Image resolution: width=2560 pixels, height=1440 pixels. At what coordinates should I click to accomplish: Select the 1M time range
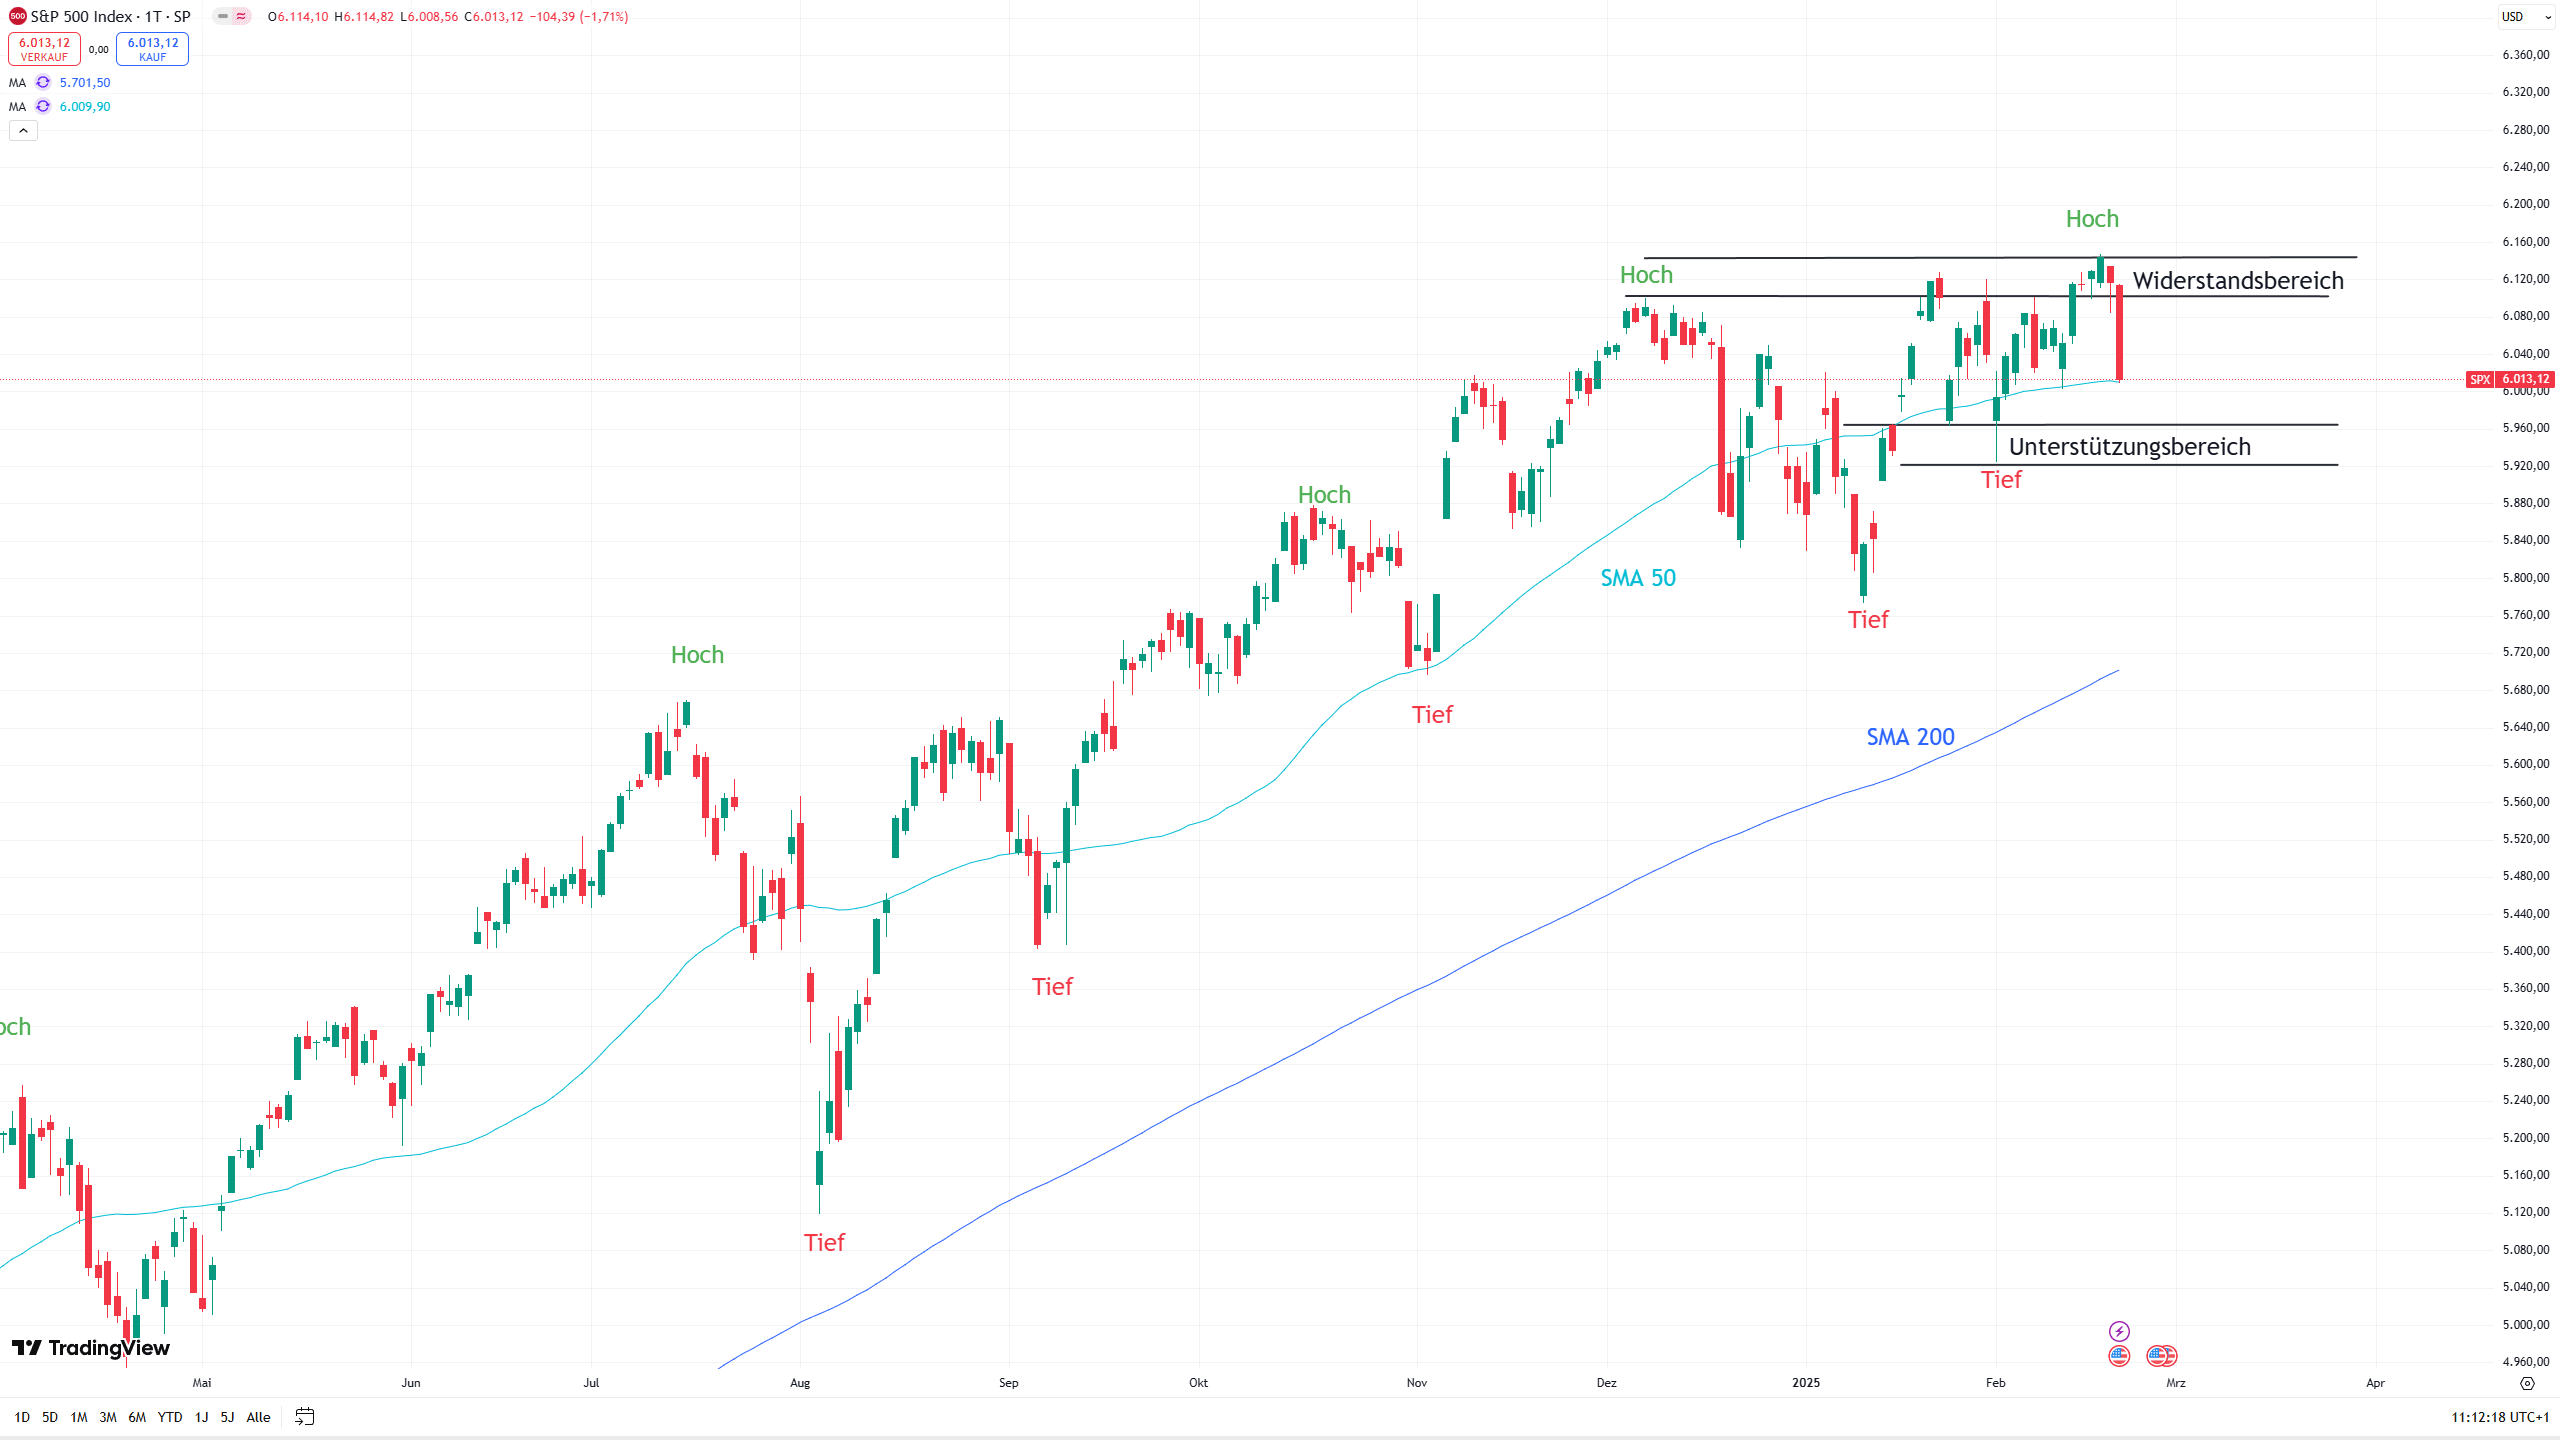(79, 1417)
